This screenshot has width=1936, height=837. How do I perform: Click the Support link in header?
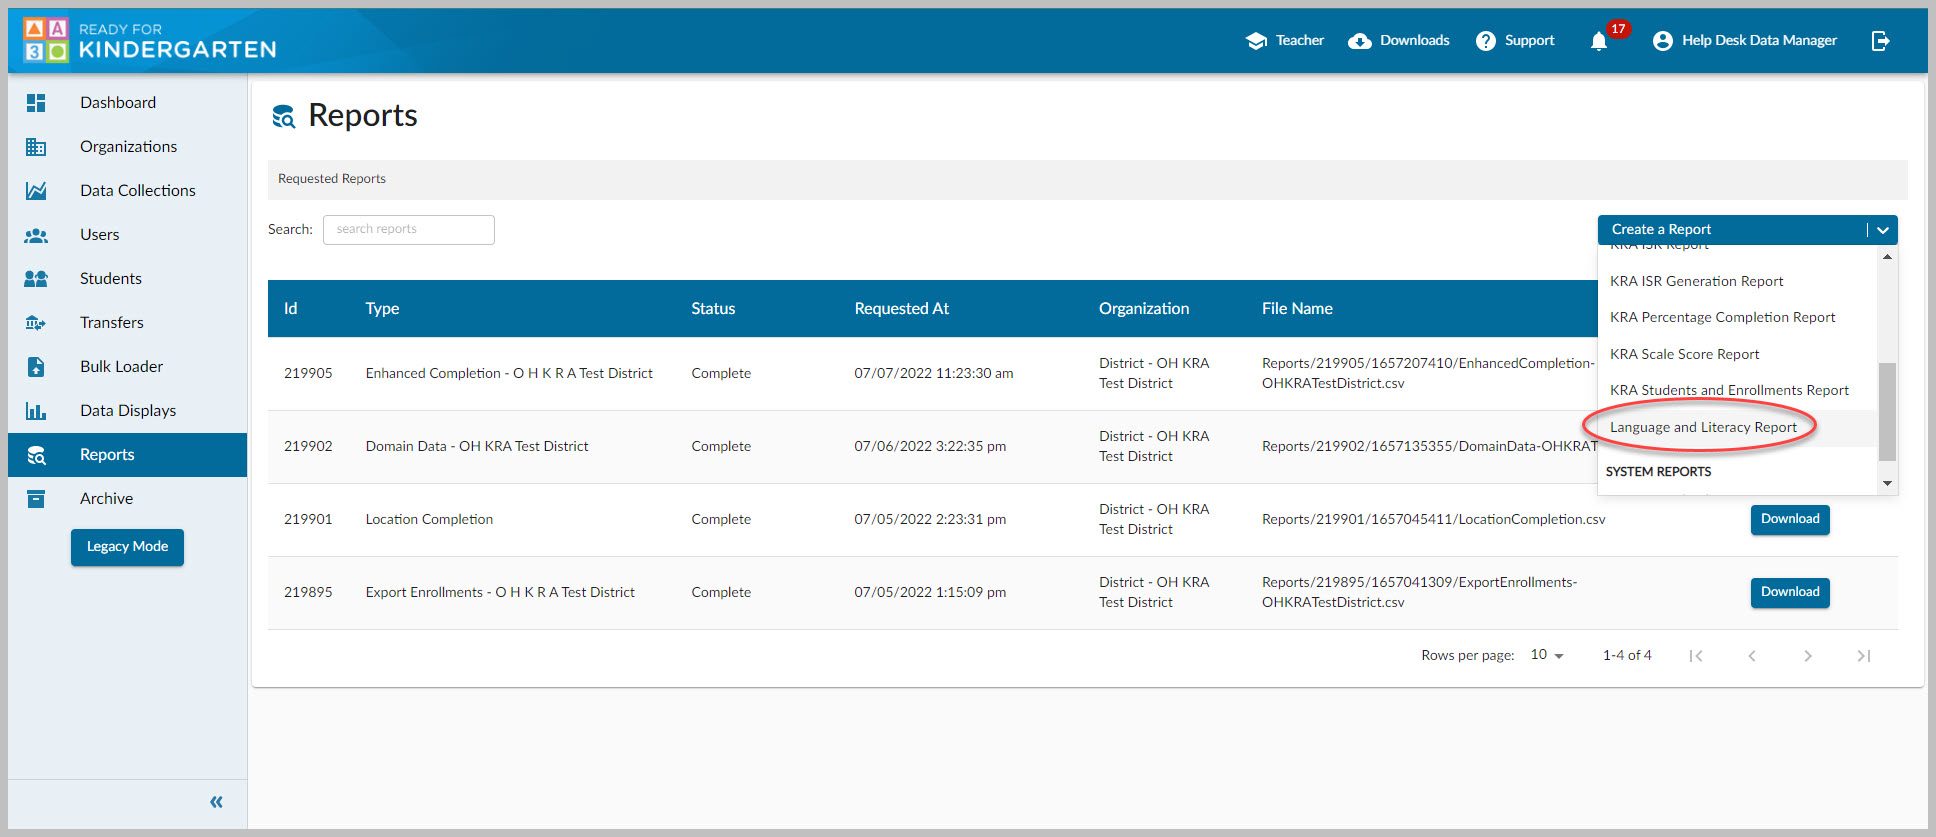(x=1529, y=40)
